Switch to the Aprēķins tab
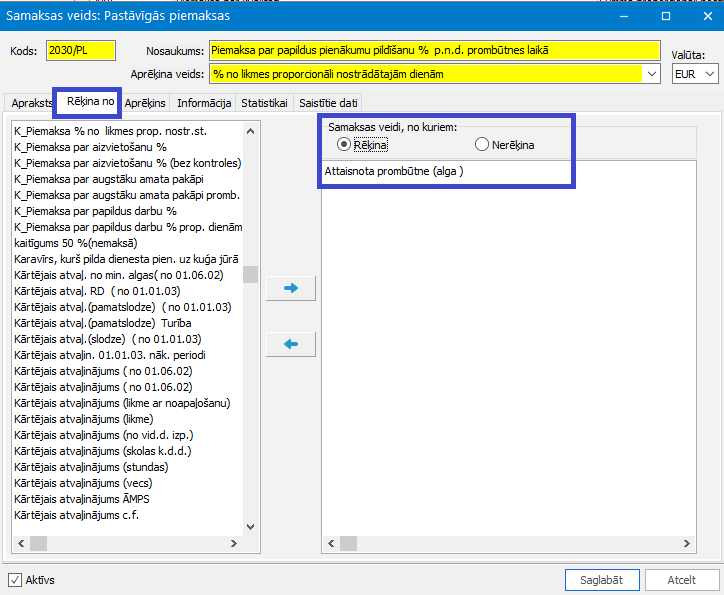This screenshot has height=595, width=724. 145,103
